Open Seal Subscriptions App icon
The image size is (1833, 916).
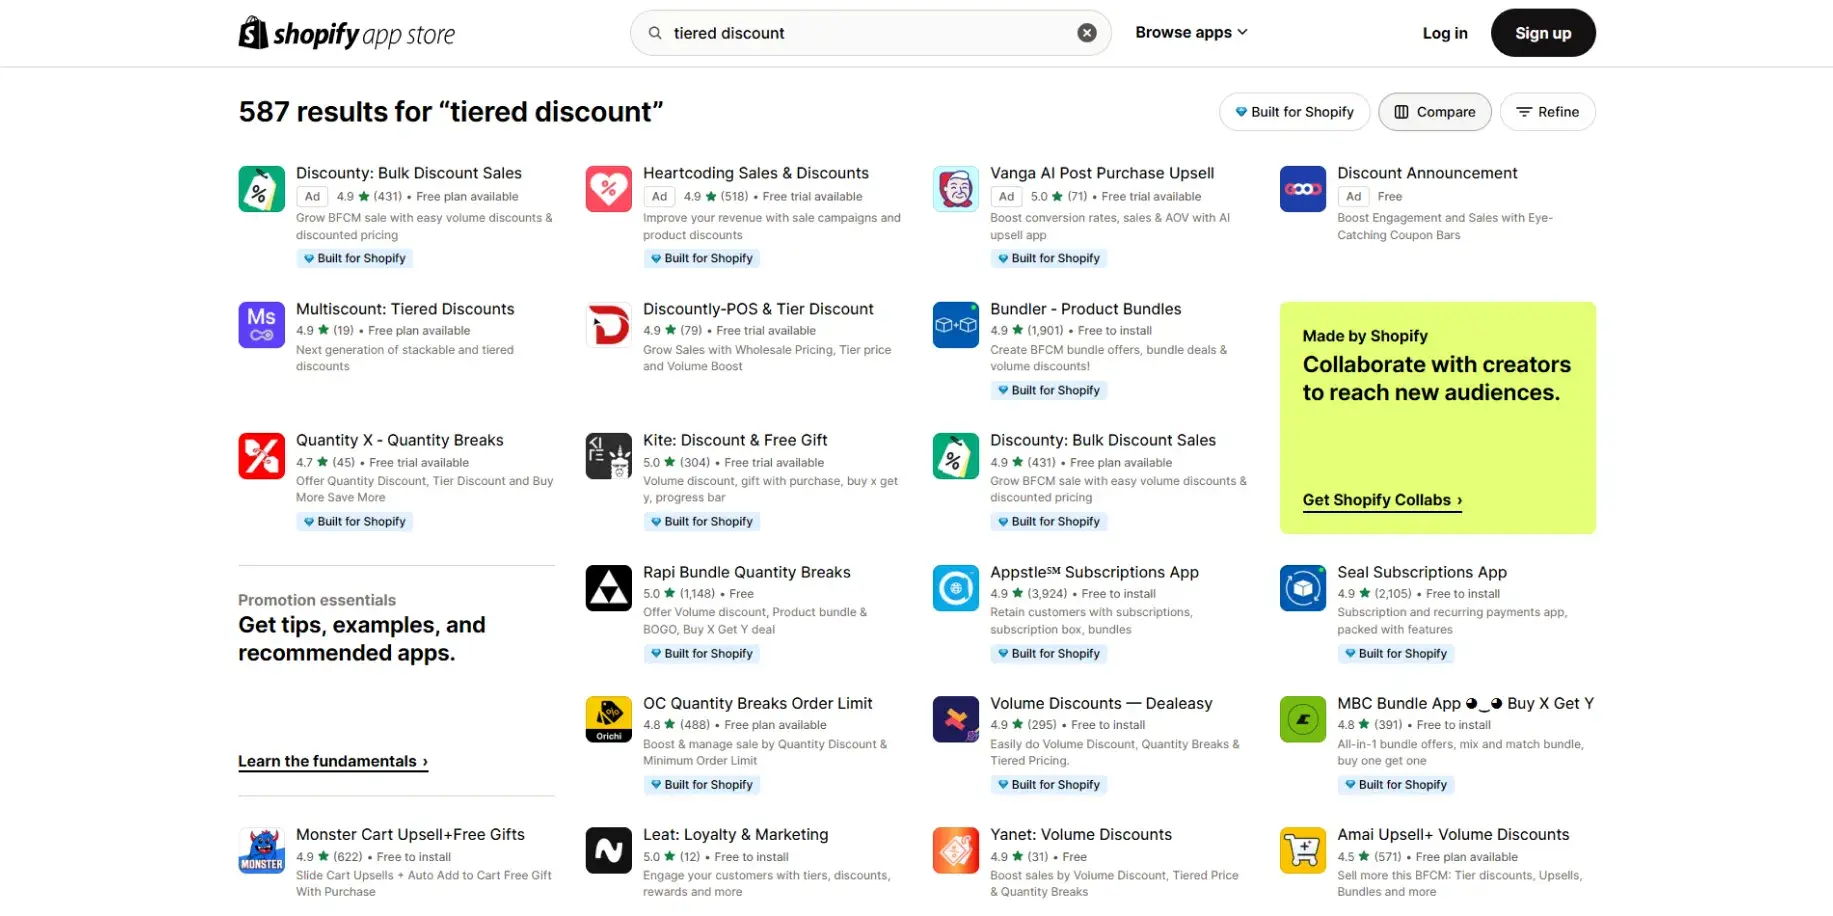[x=1302, y=588]
